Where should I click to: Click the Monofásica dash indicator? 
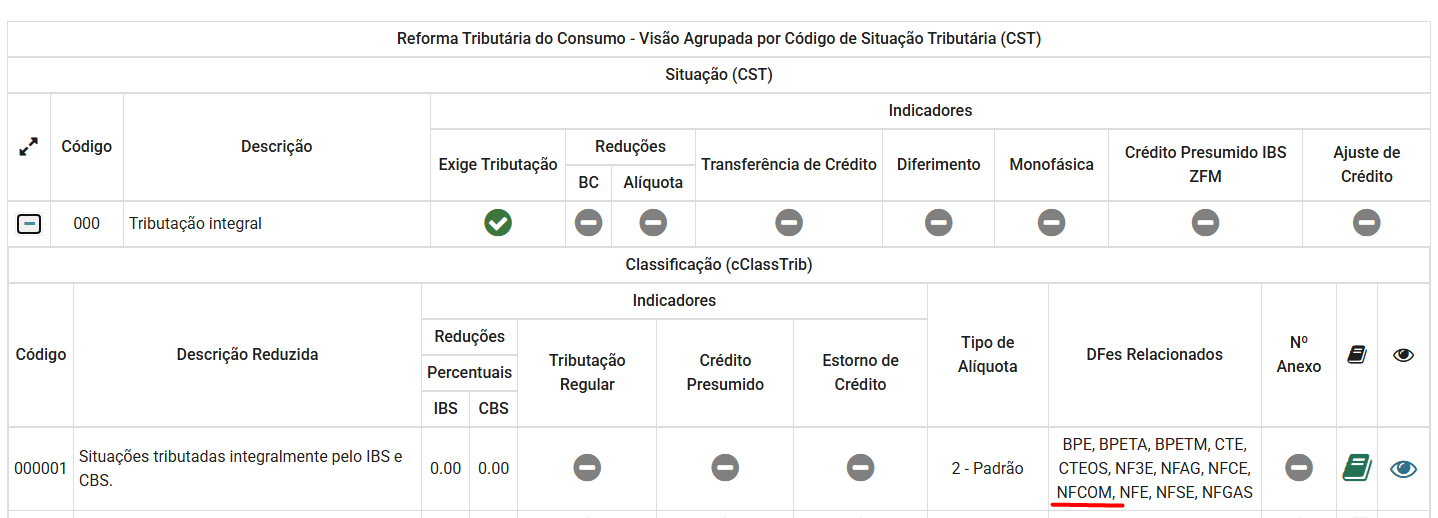1051,223
